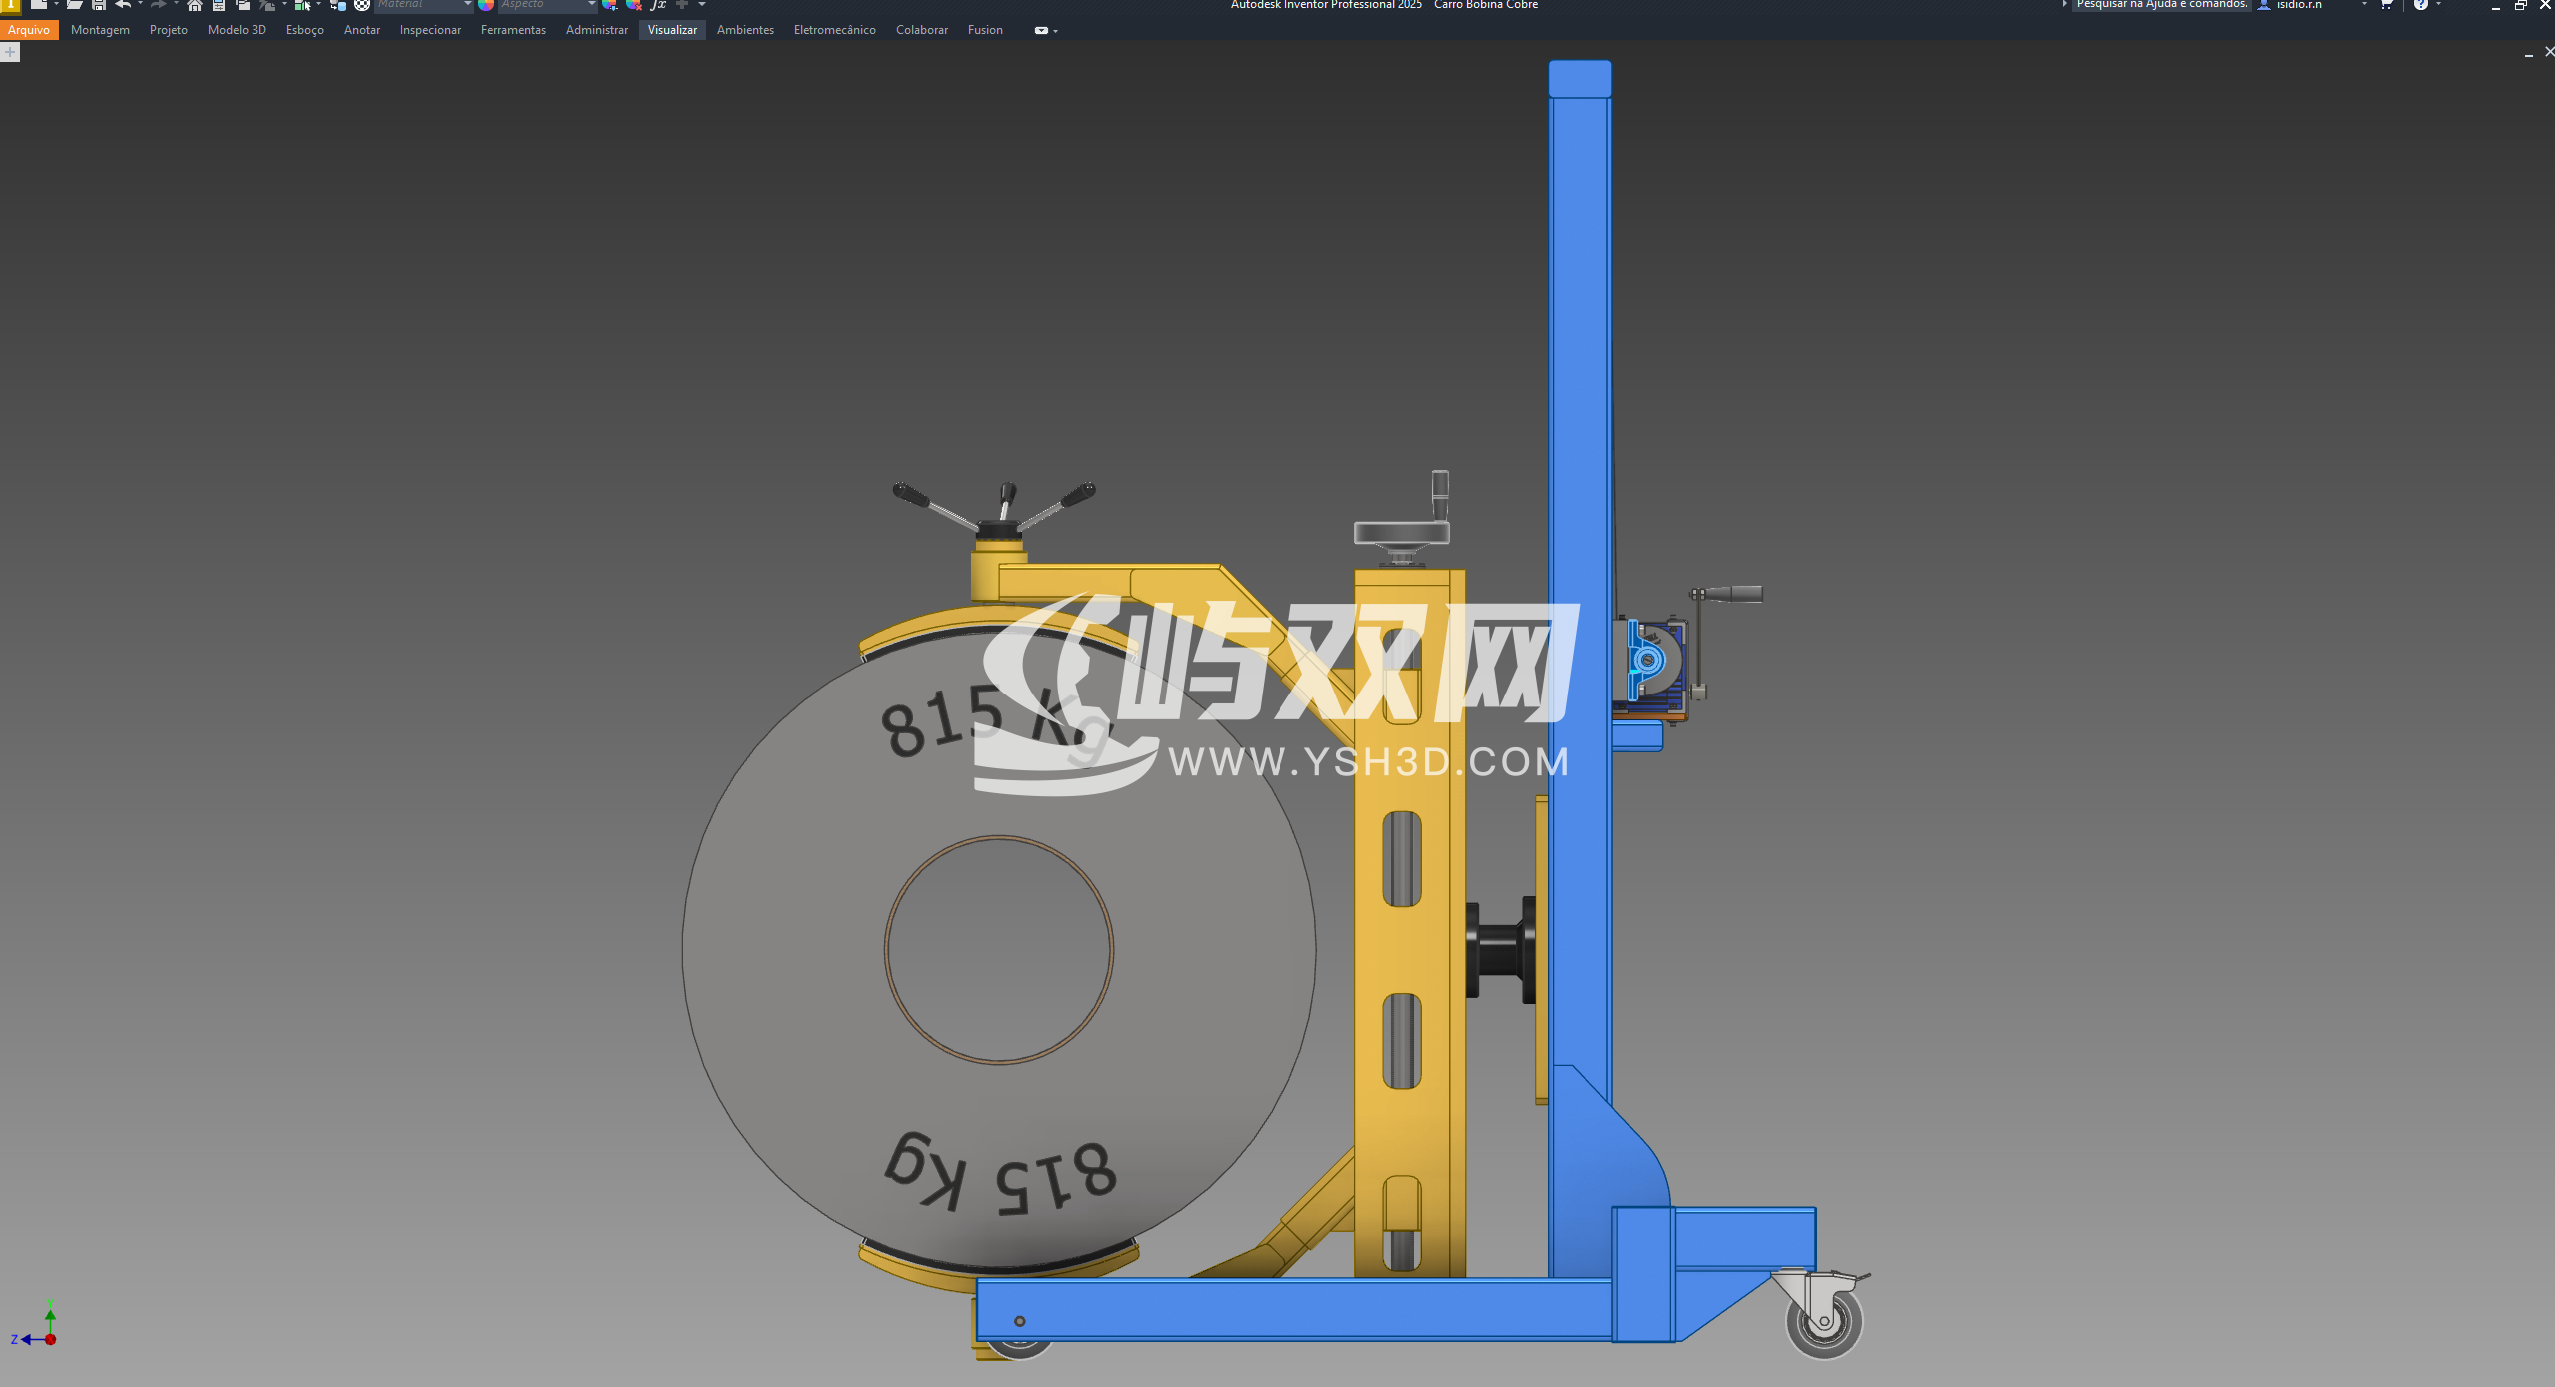Open the customize quick access toolbar arrow
Viewport: 2555px width, 1387px height.
click(x=700, y=5)
